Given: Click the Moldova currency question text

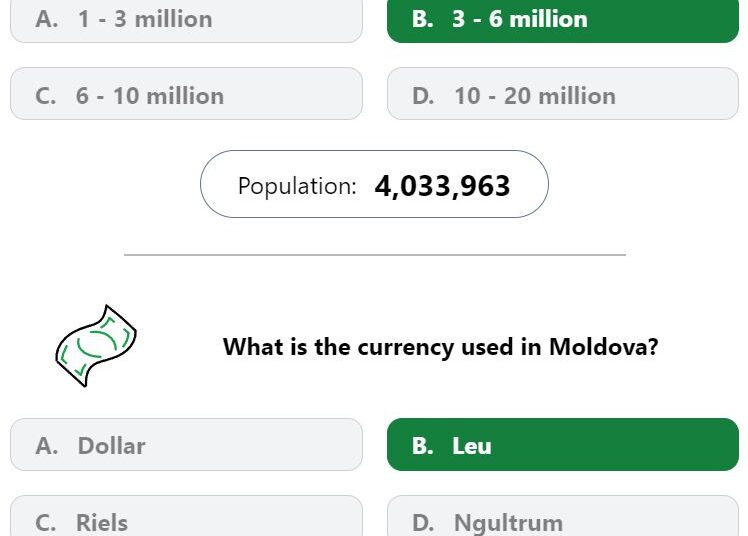Looking at the screenshot, I should tap(440, 346).
